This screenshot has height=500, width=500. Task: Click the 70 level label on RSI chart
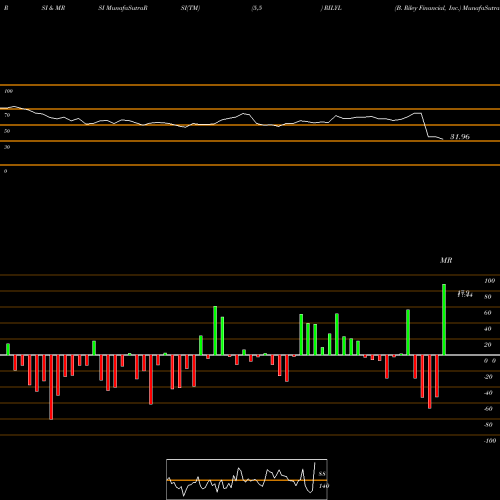pyautogui.click(x=7, y=115)
